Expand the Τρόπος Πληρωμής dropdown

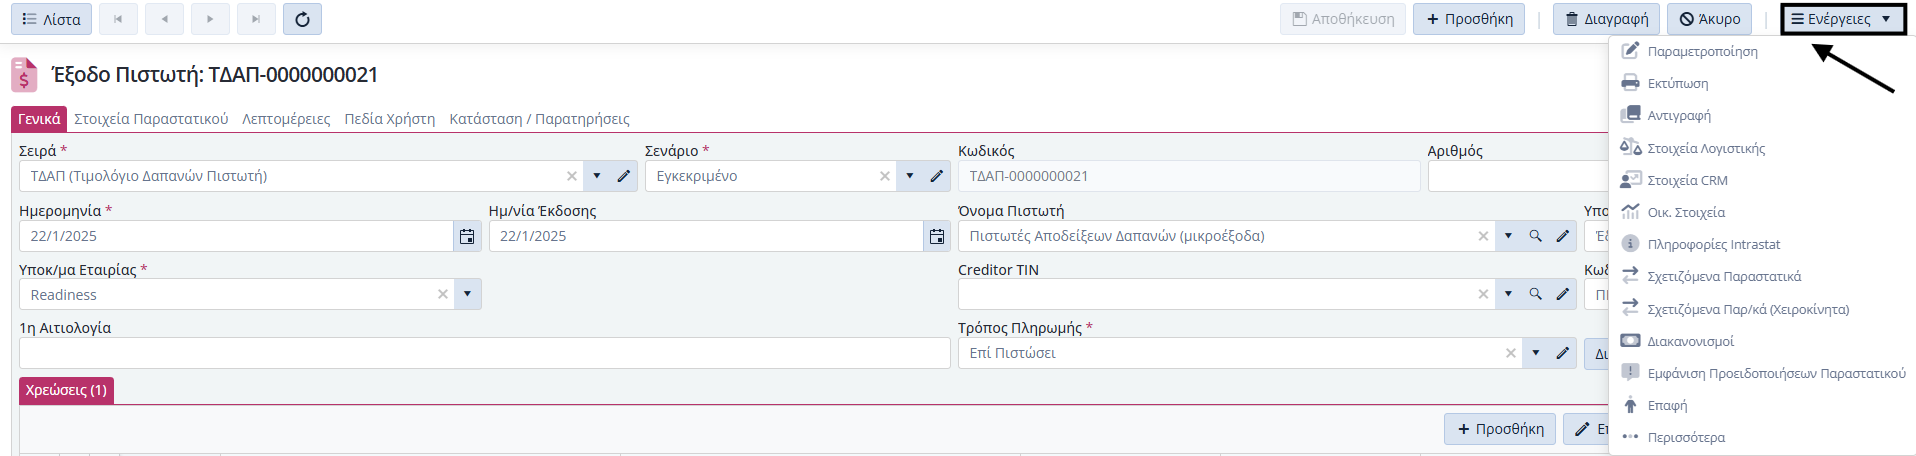click(1536, 353)
